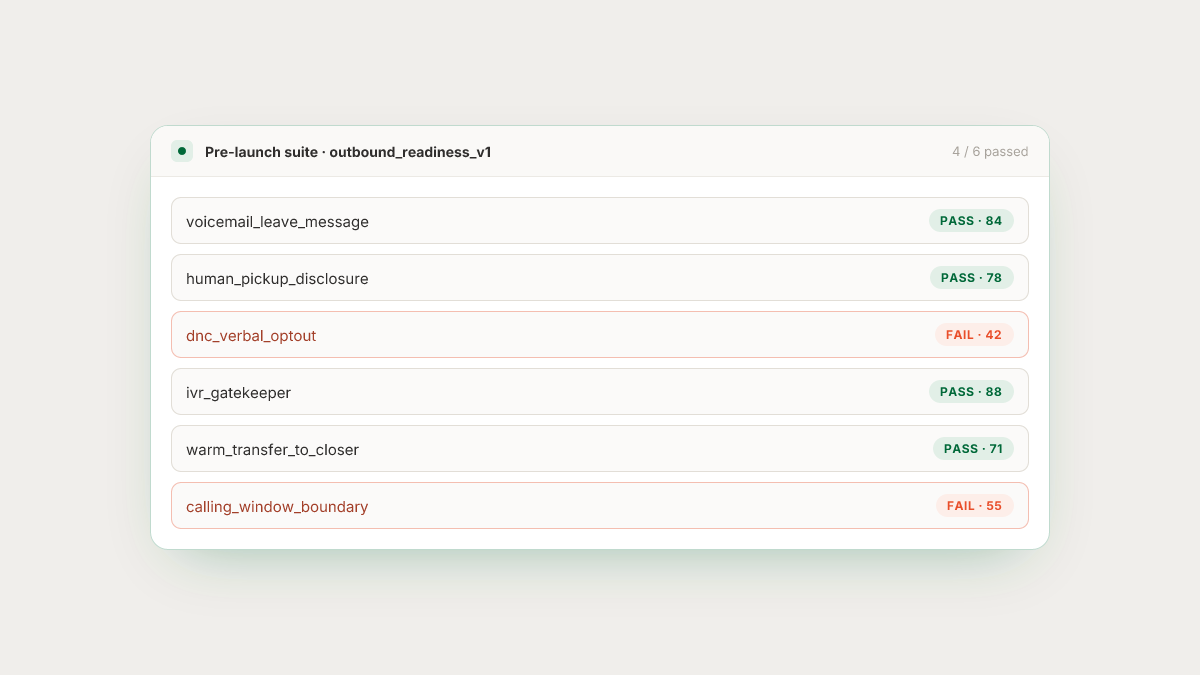Click the FAIL · 55 badge

coord(974,506)
